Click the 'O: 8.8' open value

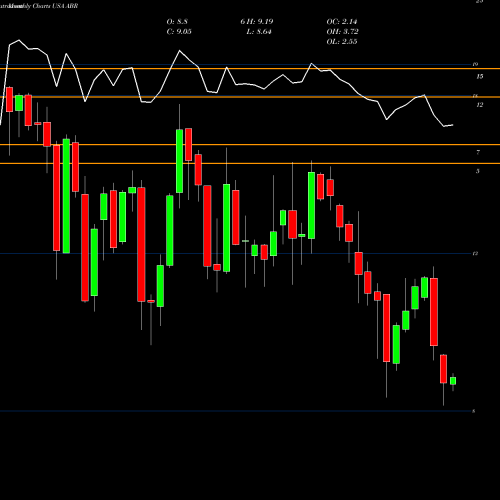coord(177,22)
